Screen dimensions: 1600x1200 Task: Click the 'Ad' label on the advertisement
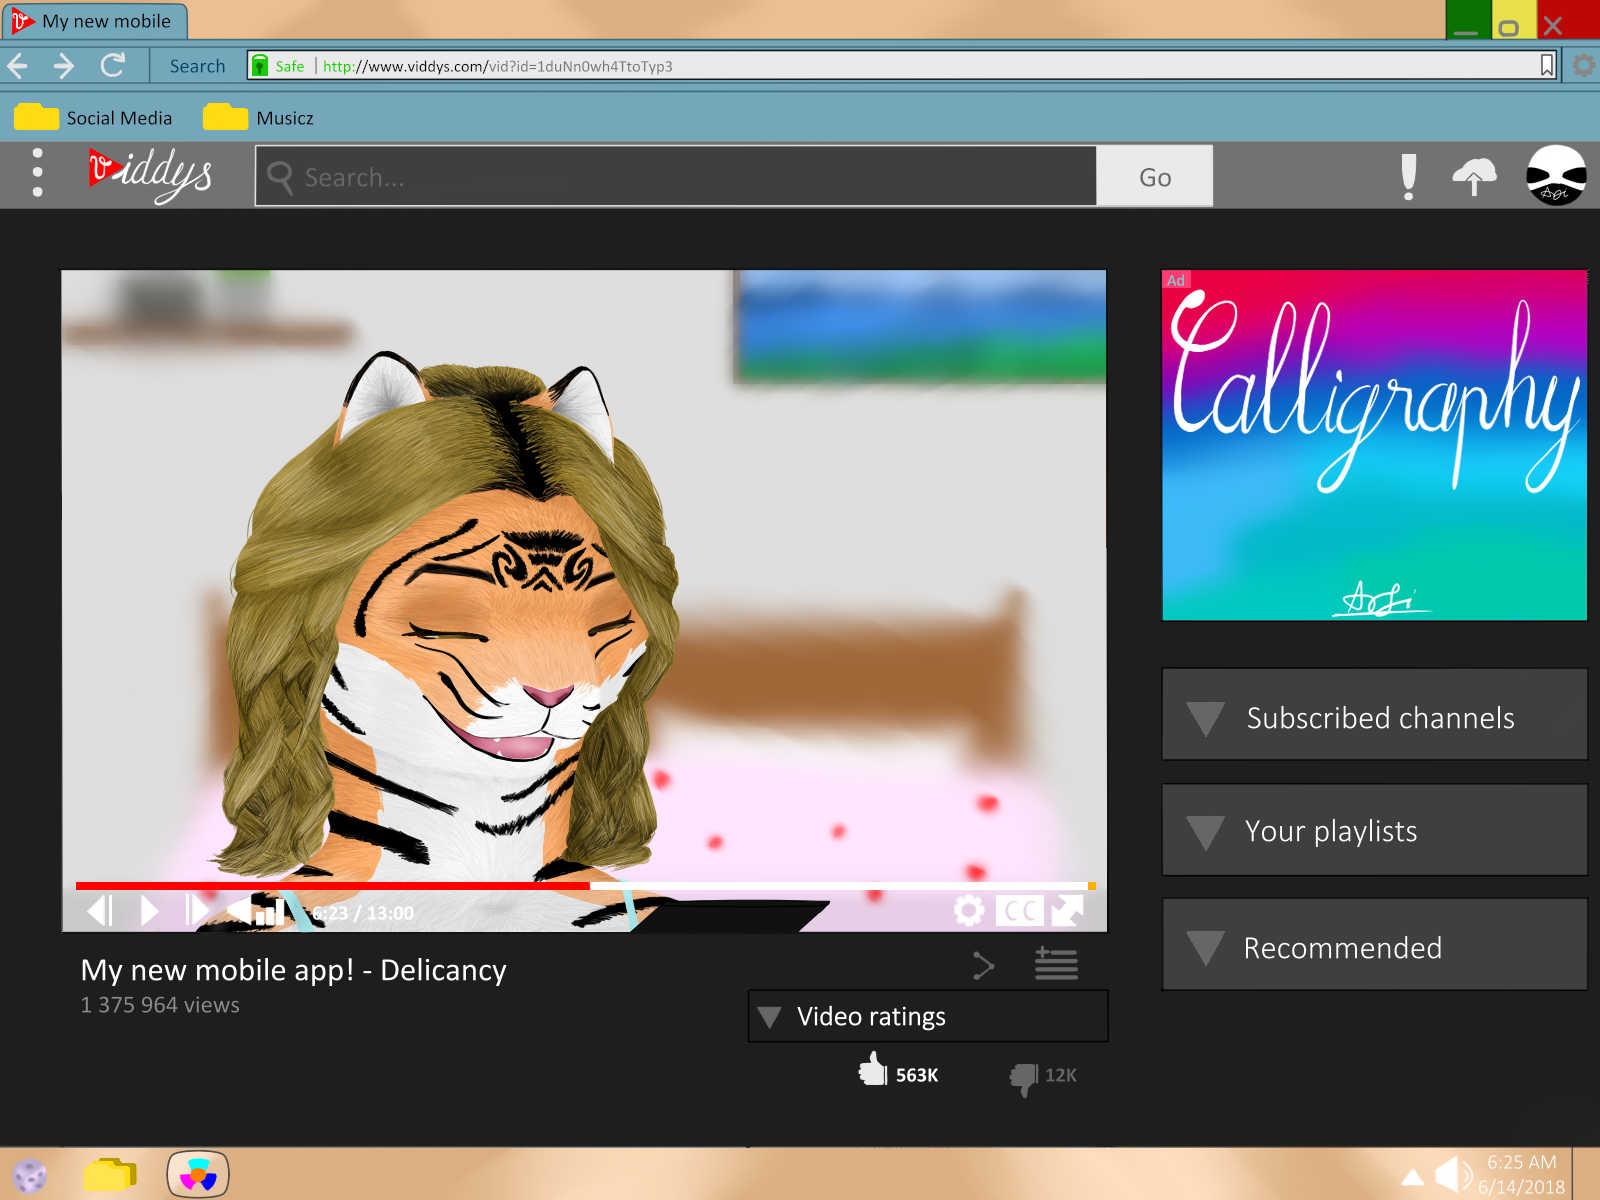pos(1176,280)
